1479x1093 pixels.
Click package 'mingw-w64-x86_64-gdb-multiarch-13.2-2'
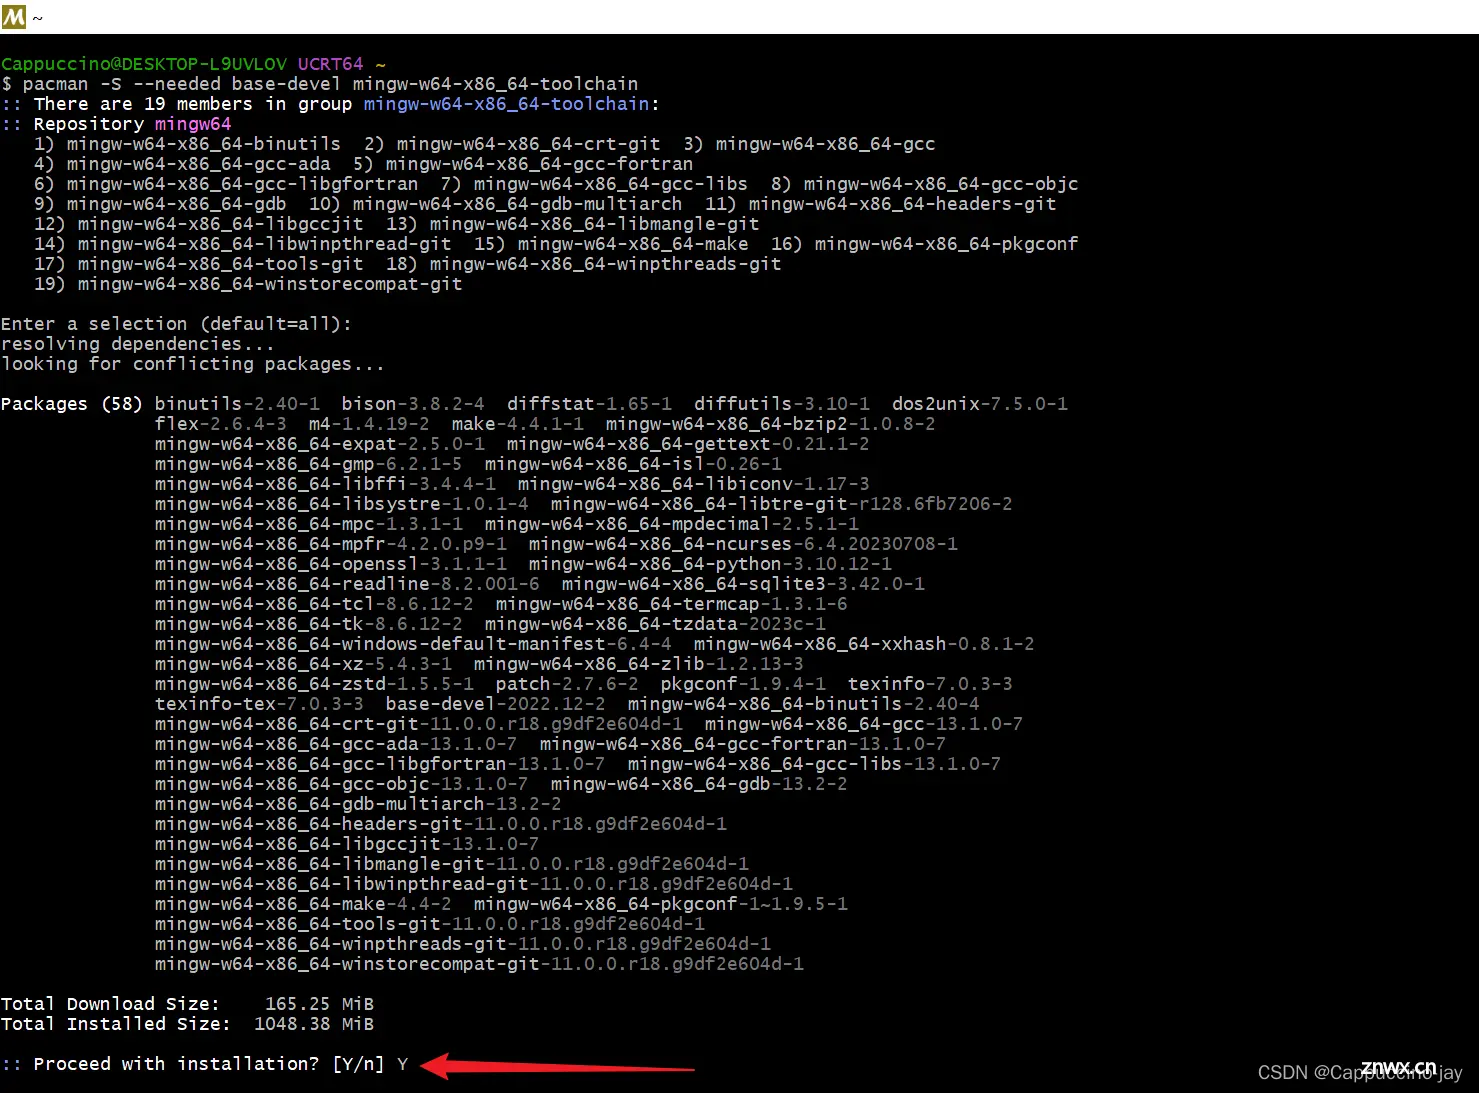click(x=358, y=804)
